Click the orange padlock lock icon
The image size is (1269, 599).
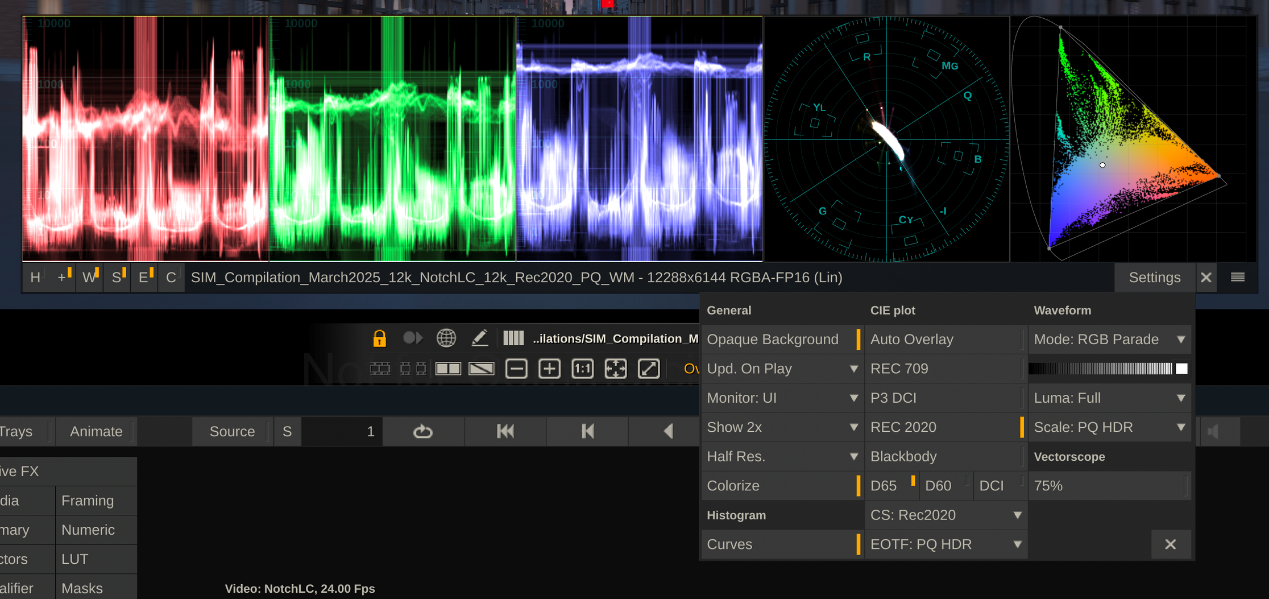click(x=379, y=338)
